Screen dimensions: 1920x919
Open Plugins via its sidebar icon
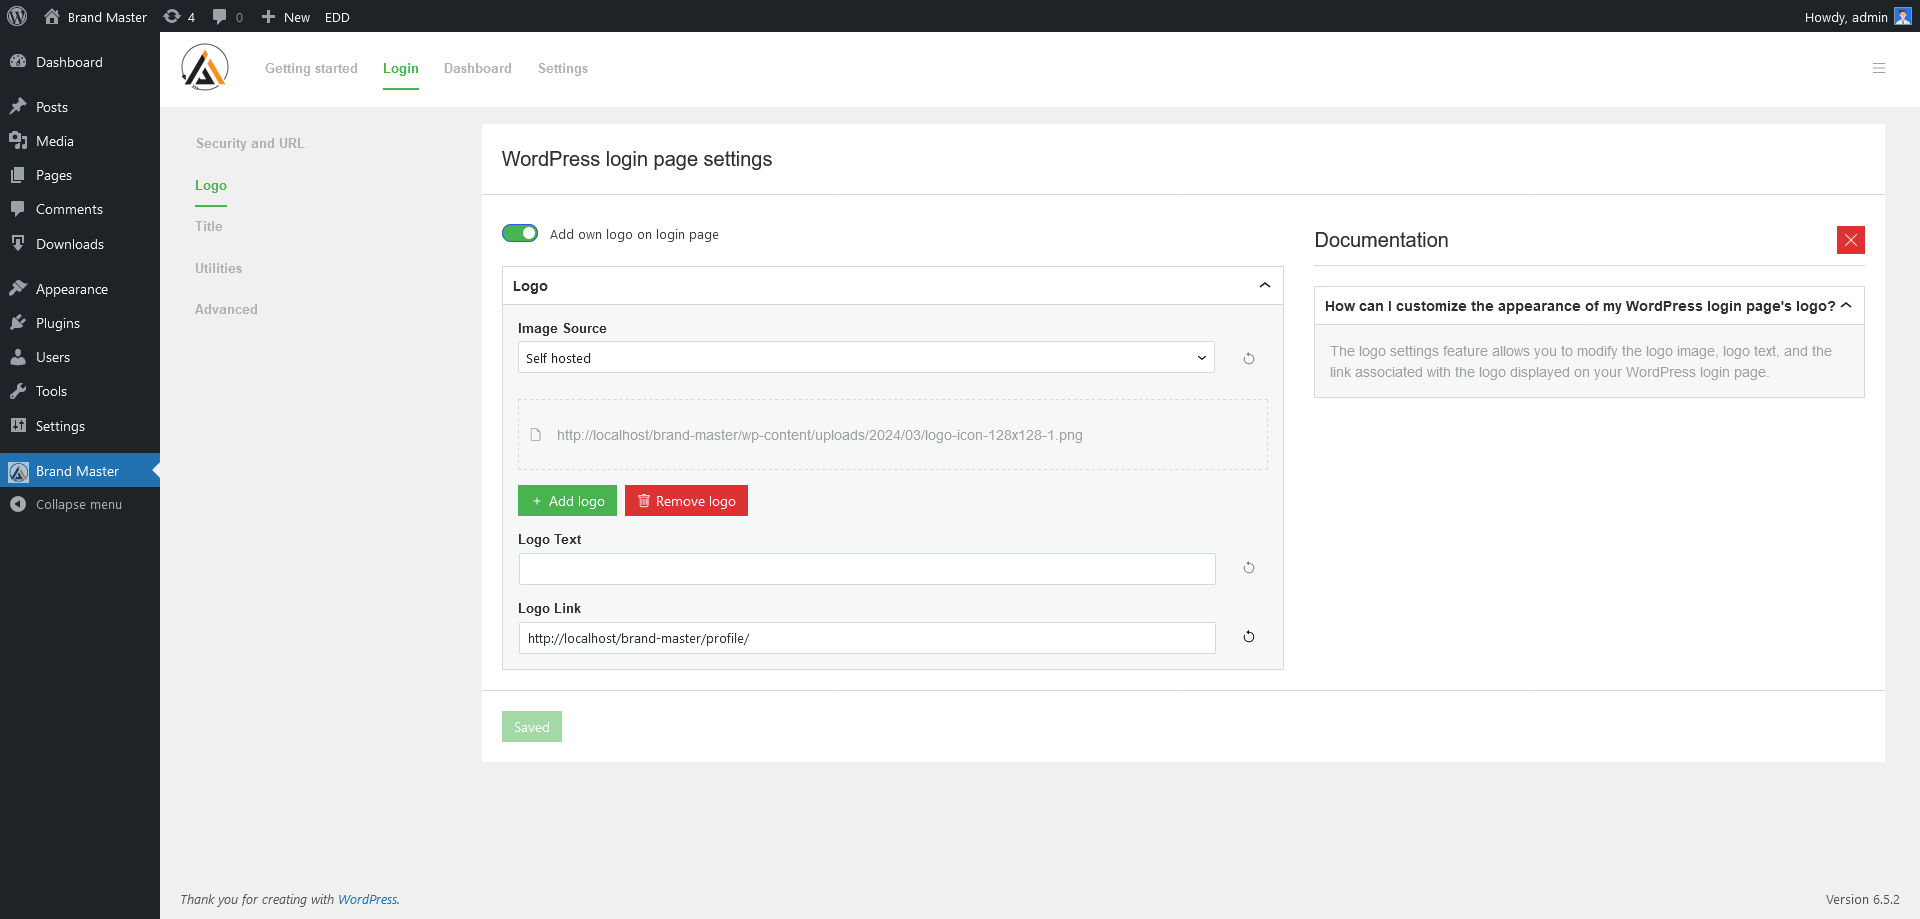(19, 322)
